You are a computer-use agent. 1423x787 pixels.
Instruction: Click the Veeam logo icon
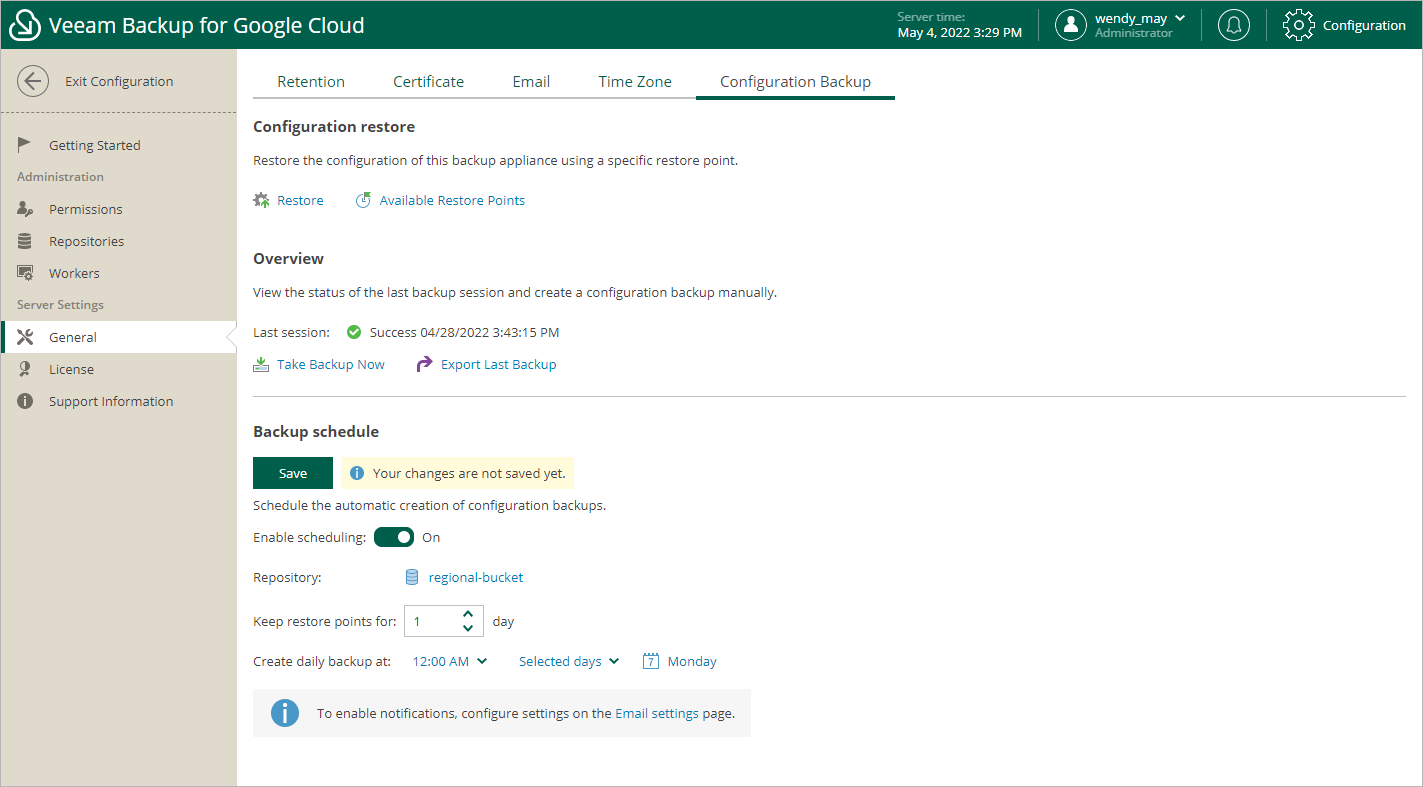25,25
